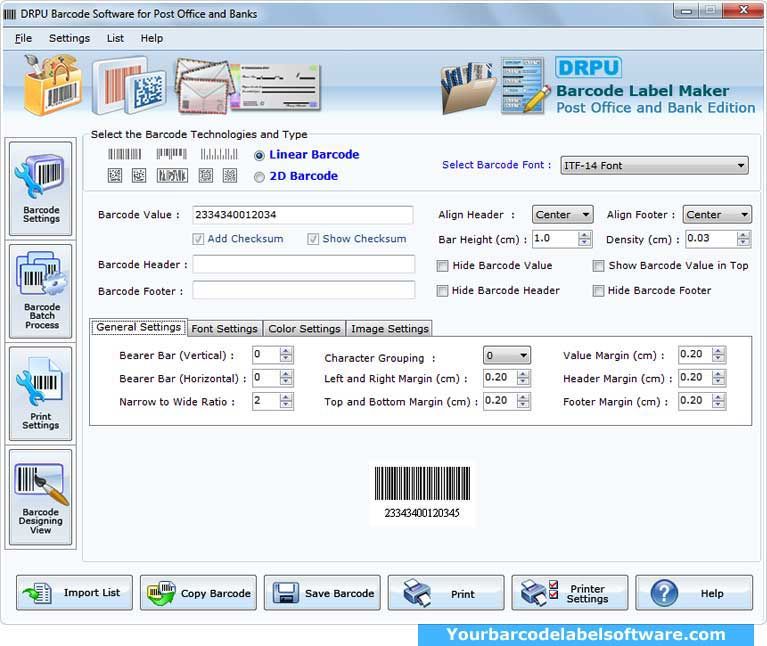
Task: Click the last 2D barcode sample icon
Action: (230, 176)
